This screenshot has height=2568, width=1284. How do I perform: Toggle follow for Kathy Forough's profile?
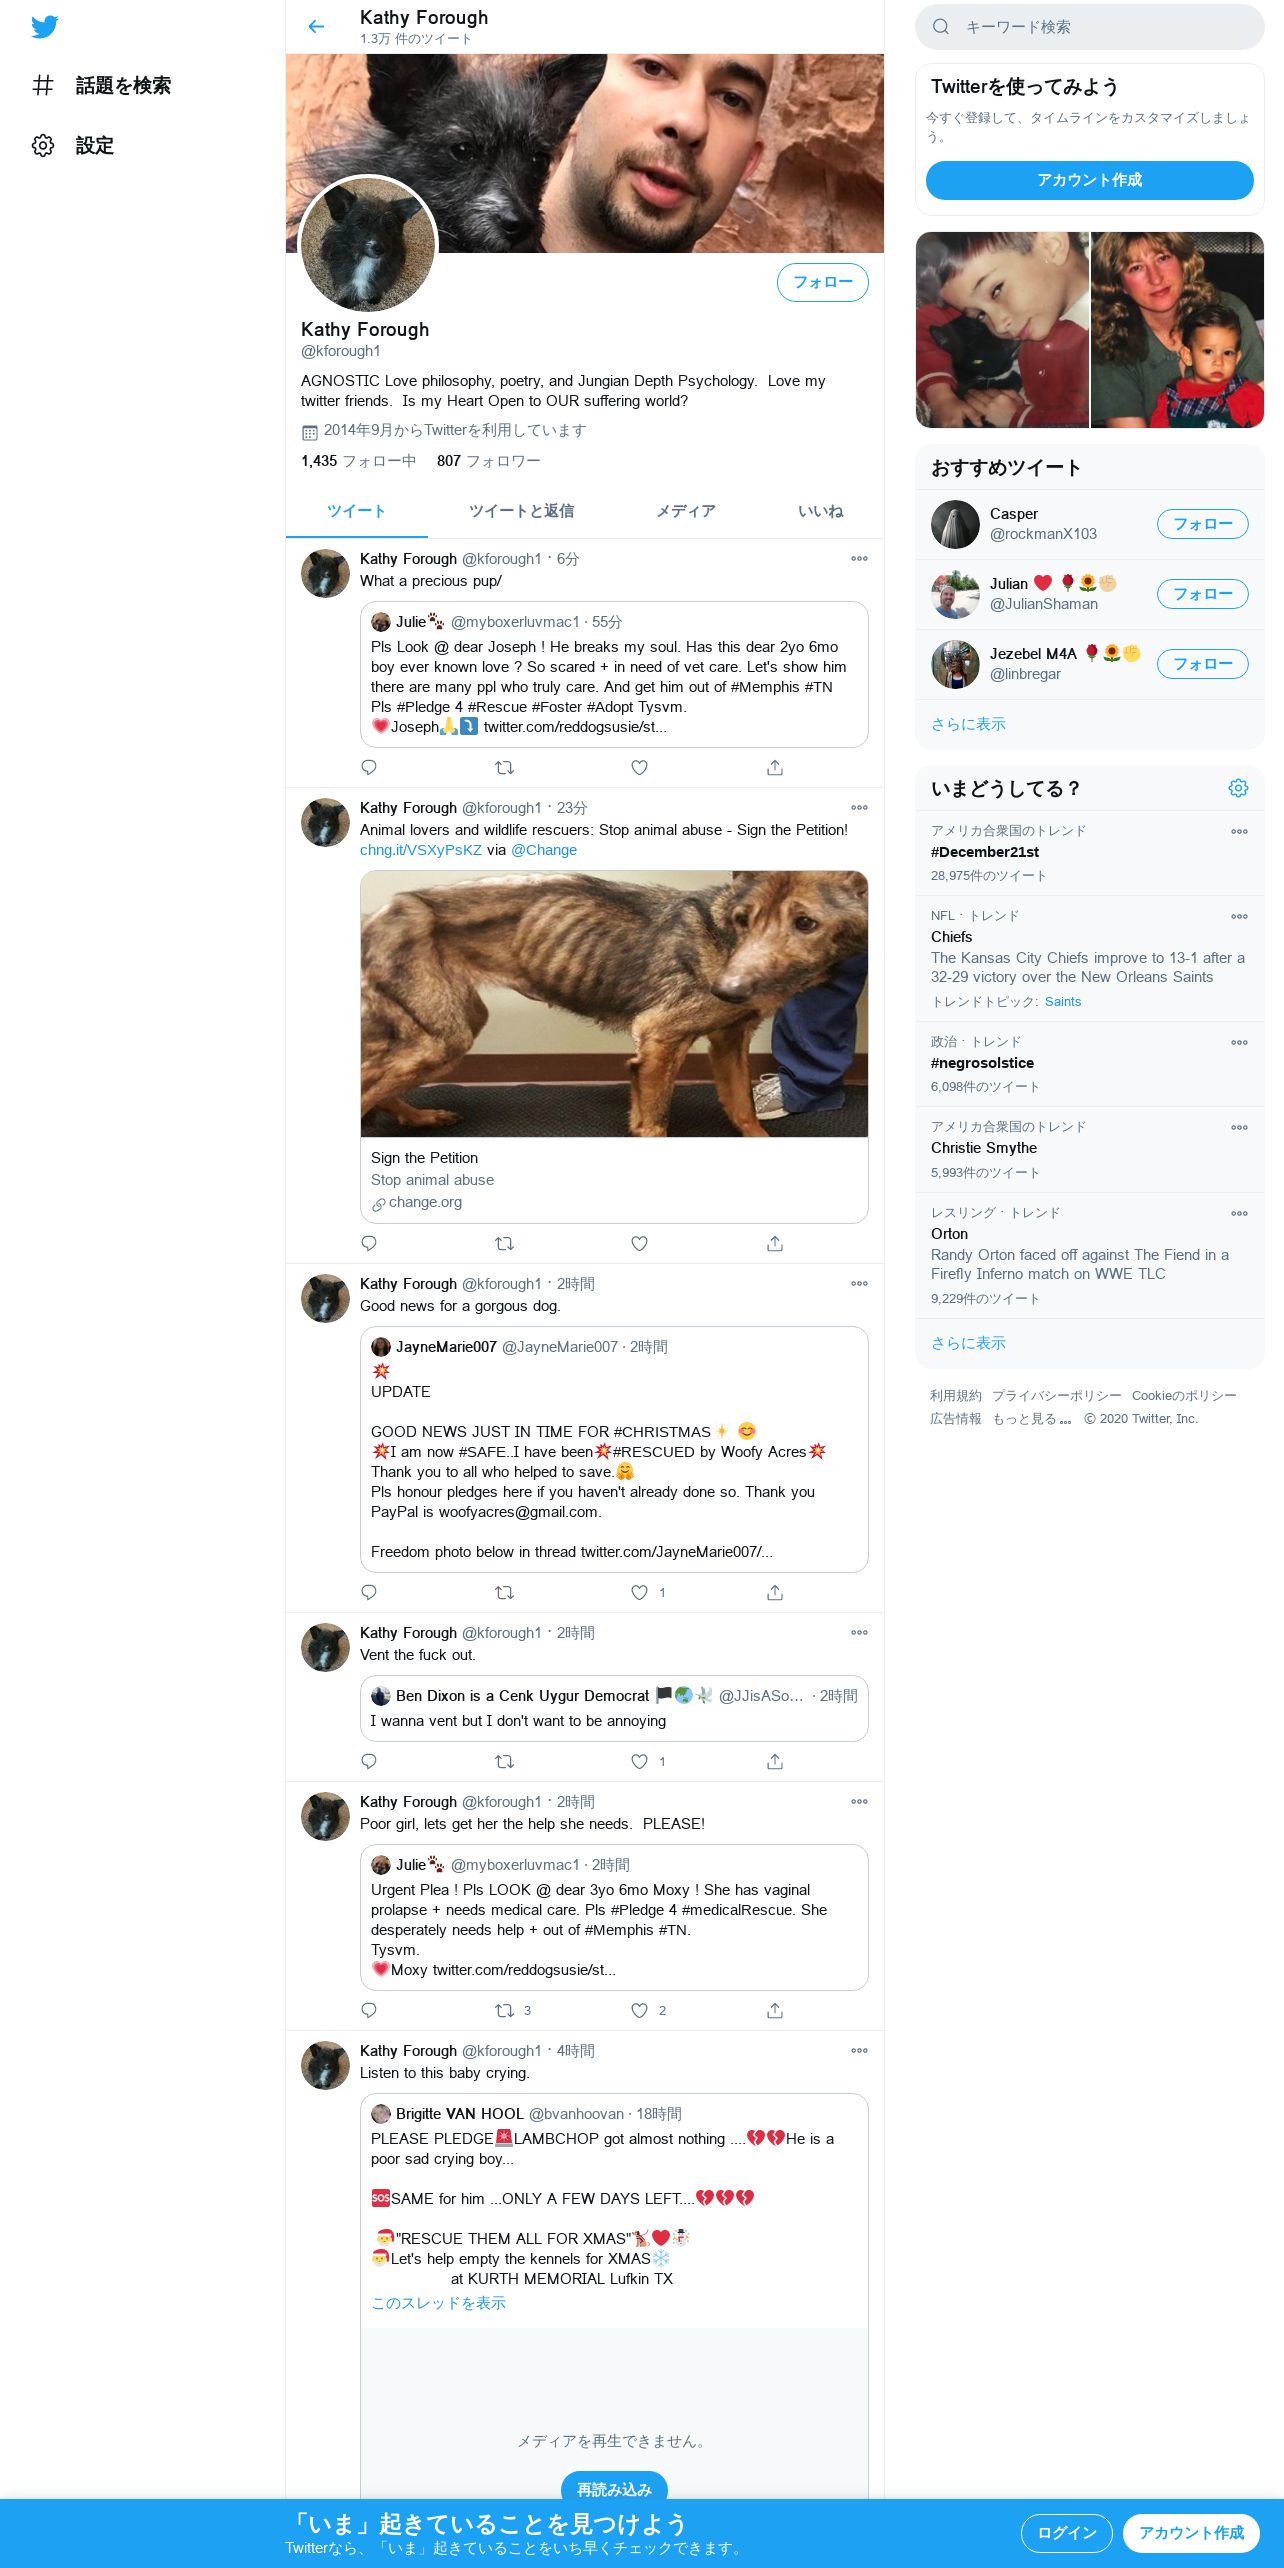coord(822,282)
